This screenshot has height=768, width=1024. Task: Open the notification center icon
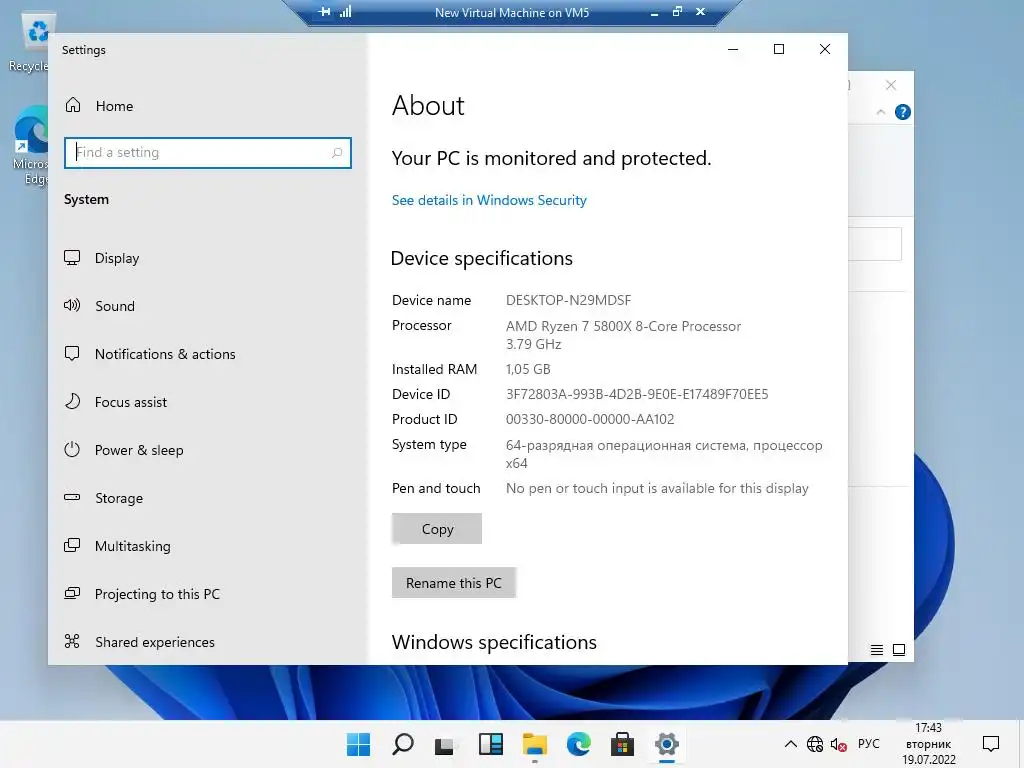click(991, 744)
